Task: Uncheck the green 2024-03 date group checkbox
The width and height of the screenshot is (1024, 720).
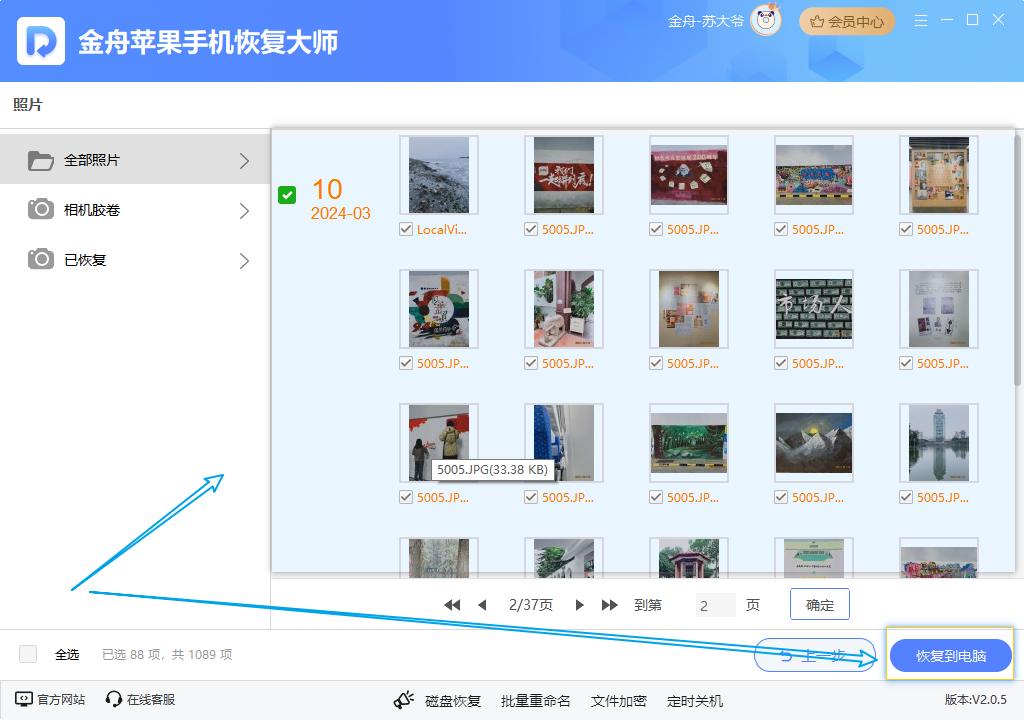Action: (x=287, y=195)
